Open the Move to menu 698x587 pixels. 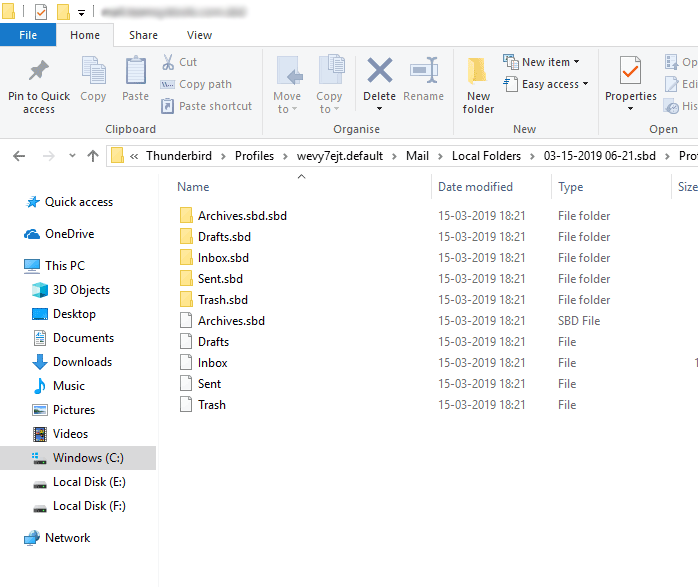click(x=287, y=85)
